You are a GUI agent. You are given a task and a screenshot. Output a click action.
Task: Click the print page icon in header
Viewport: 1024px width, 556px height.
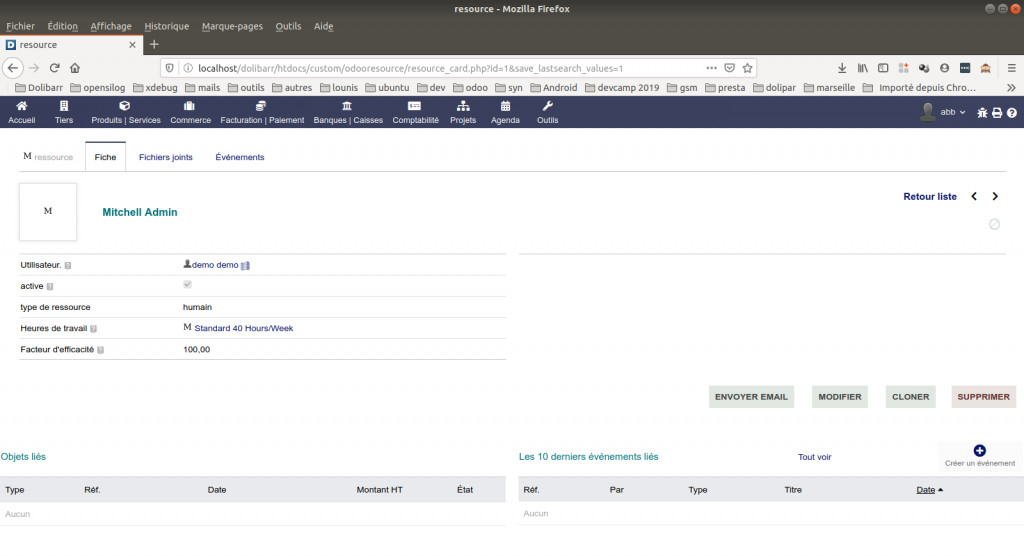(997, 112)
